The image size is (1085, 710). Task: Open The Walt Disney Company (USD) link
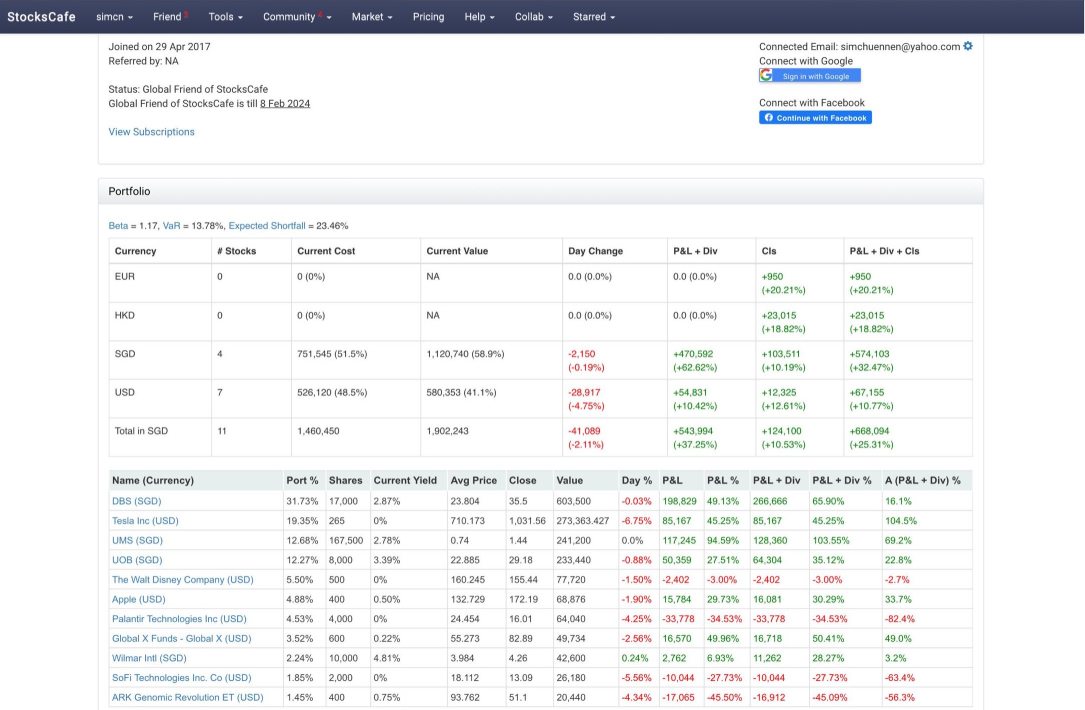pyautogui.click(x=183, y=580)
